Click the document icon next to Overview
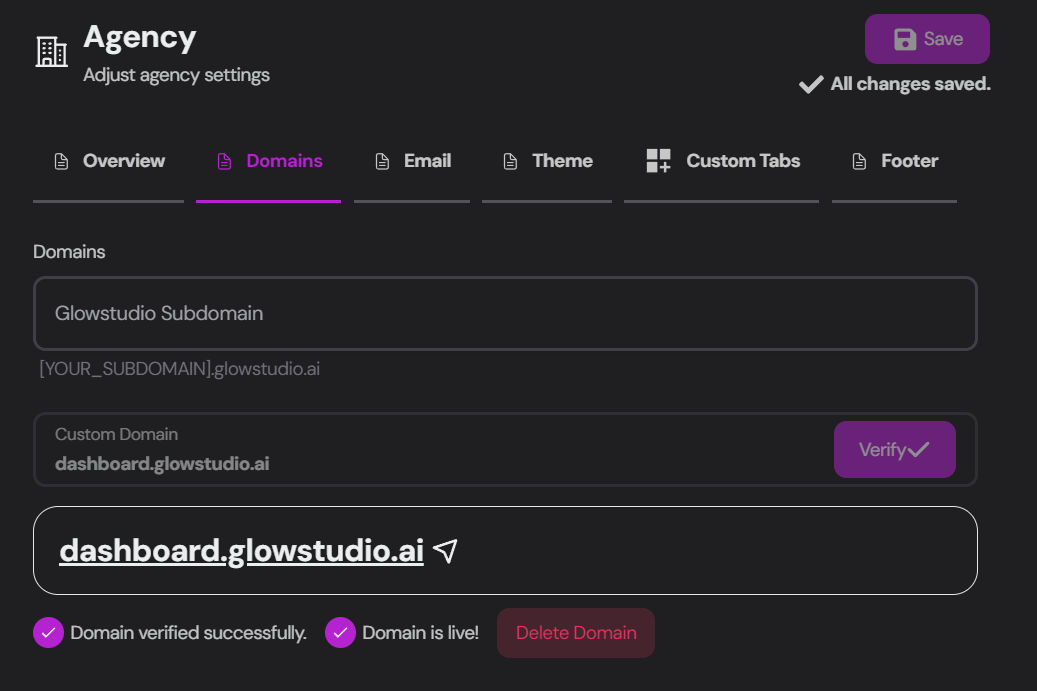 point(61,160)
